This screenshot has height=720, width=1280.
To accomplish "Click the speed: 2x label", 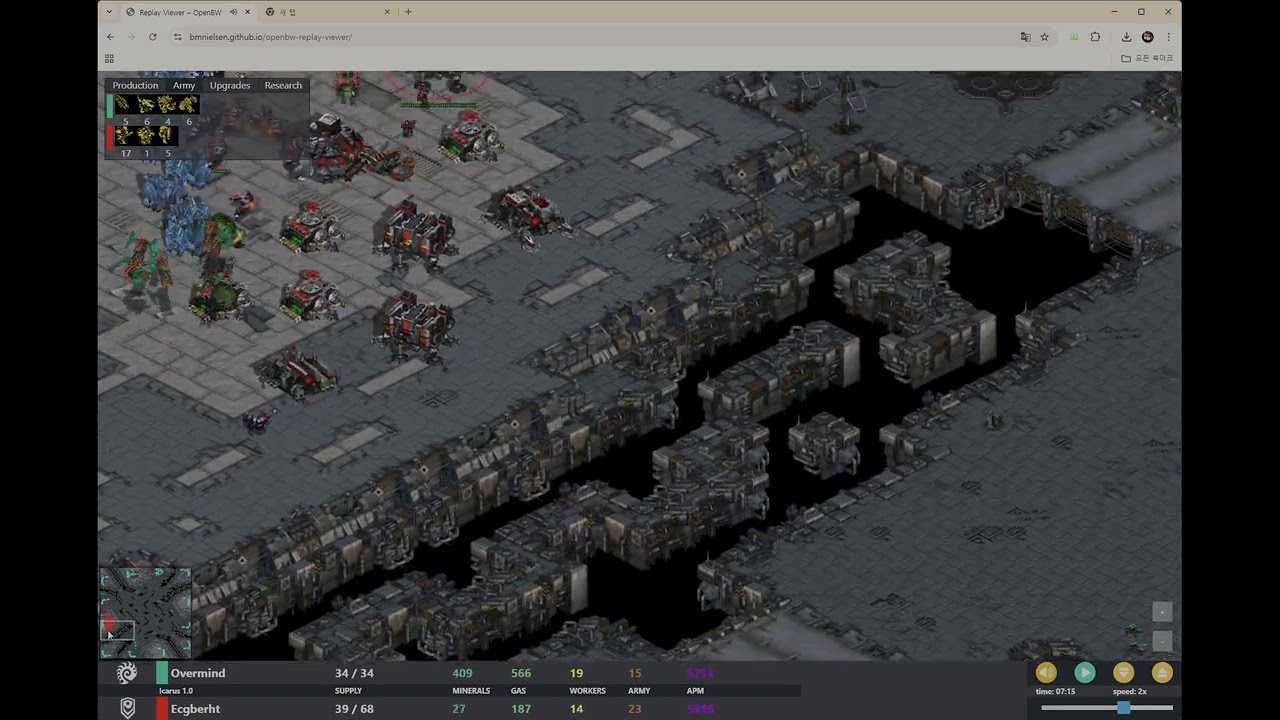I will [x=1130, y=691].
